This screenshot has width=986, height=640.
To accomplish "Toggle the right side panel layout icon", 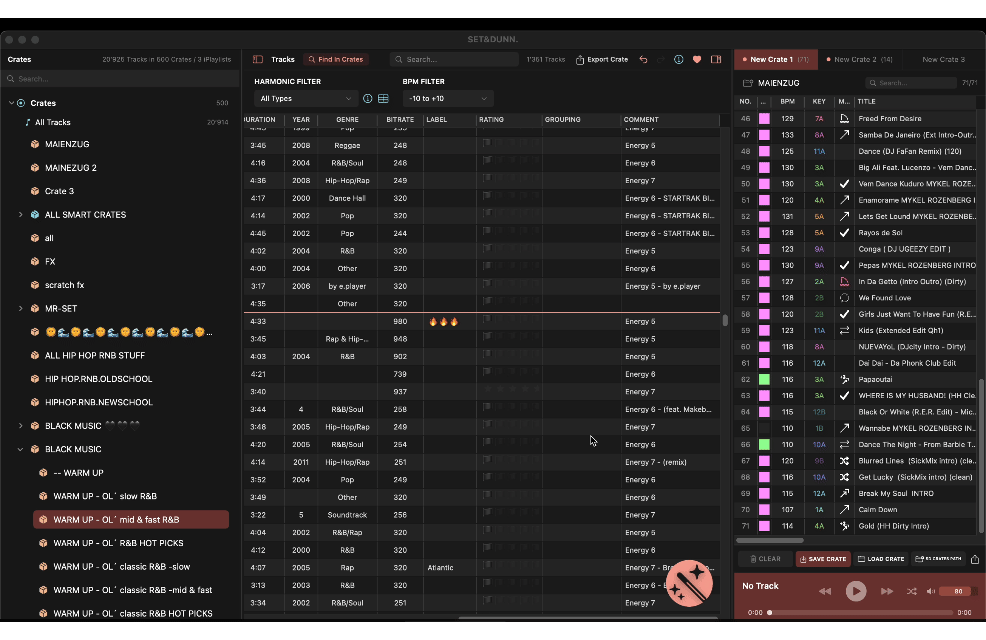I will 716,59.
